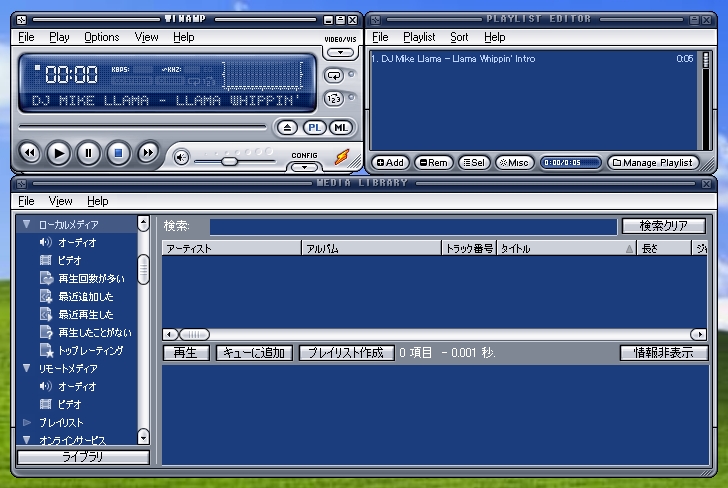Toggle shuffle 123 icon
728x488 pixels.
point(334,98)
